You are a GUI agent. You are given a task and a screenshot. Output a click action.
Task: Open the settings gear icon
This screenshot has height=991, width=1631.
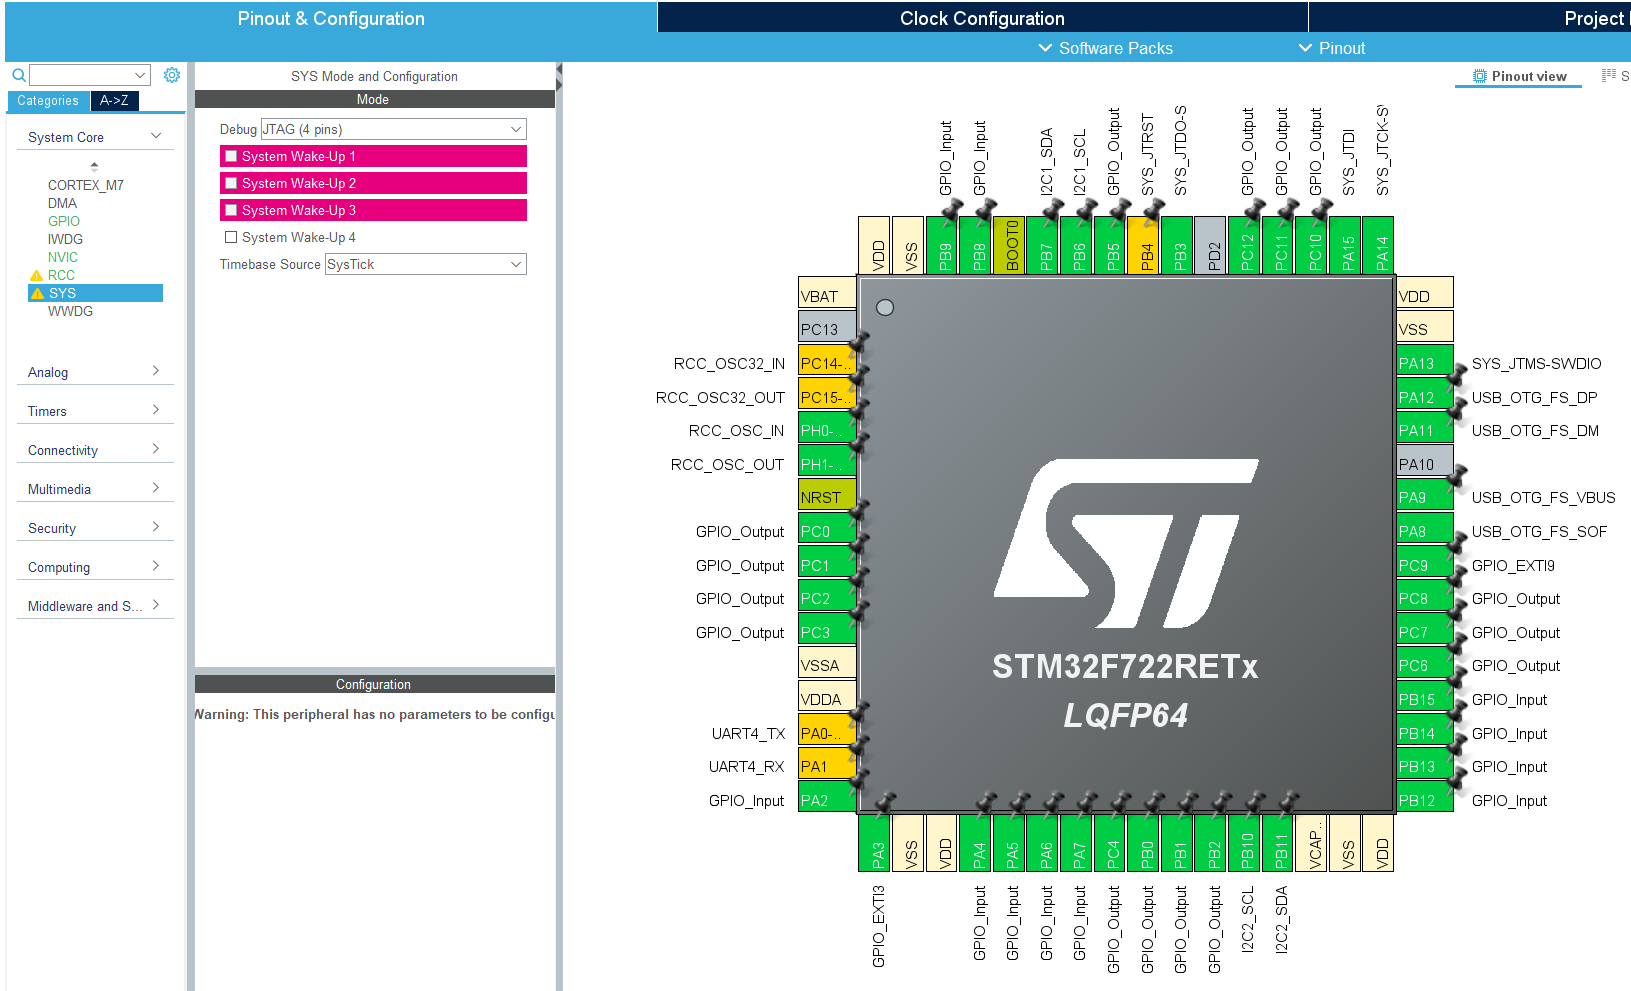coord(172,75)
